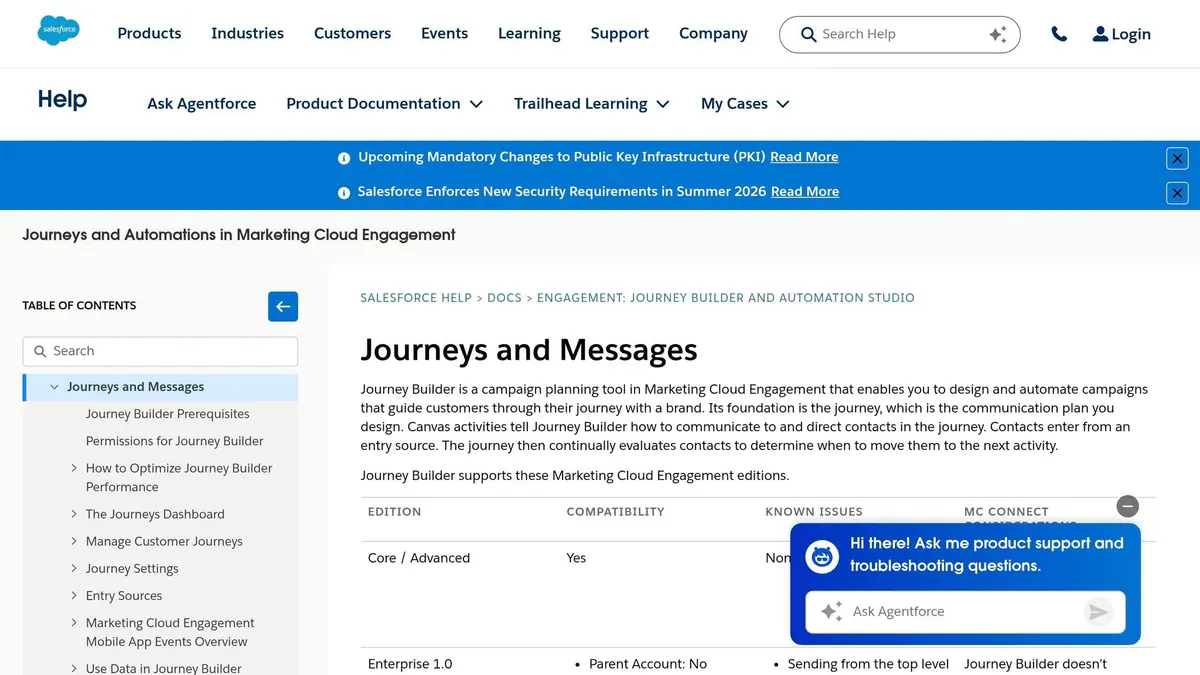
Task: Close the New Security Requirements banner
Action: (x=1177, y=193)
